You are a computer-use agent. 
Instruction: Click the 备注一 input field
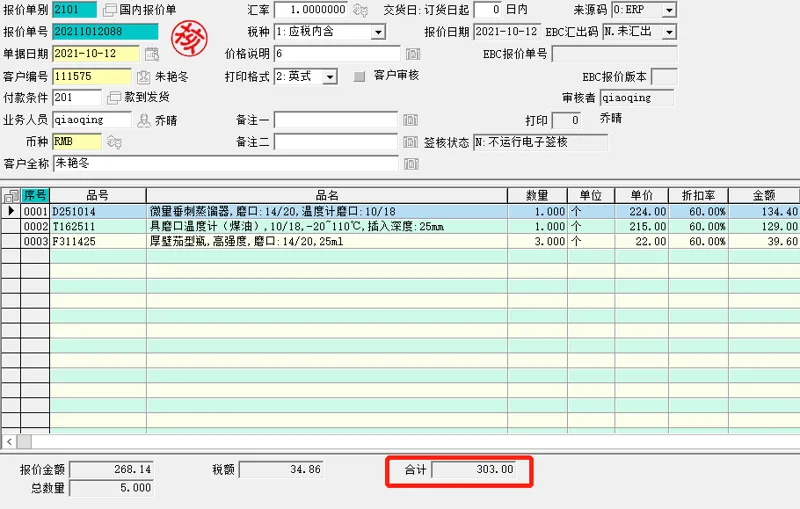click(x=336, y=120)
